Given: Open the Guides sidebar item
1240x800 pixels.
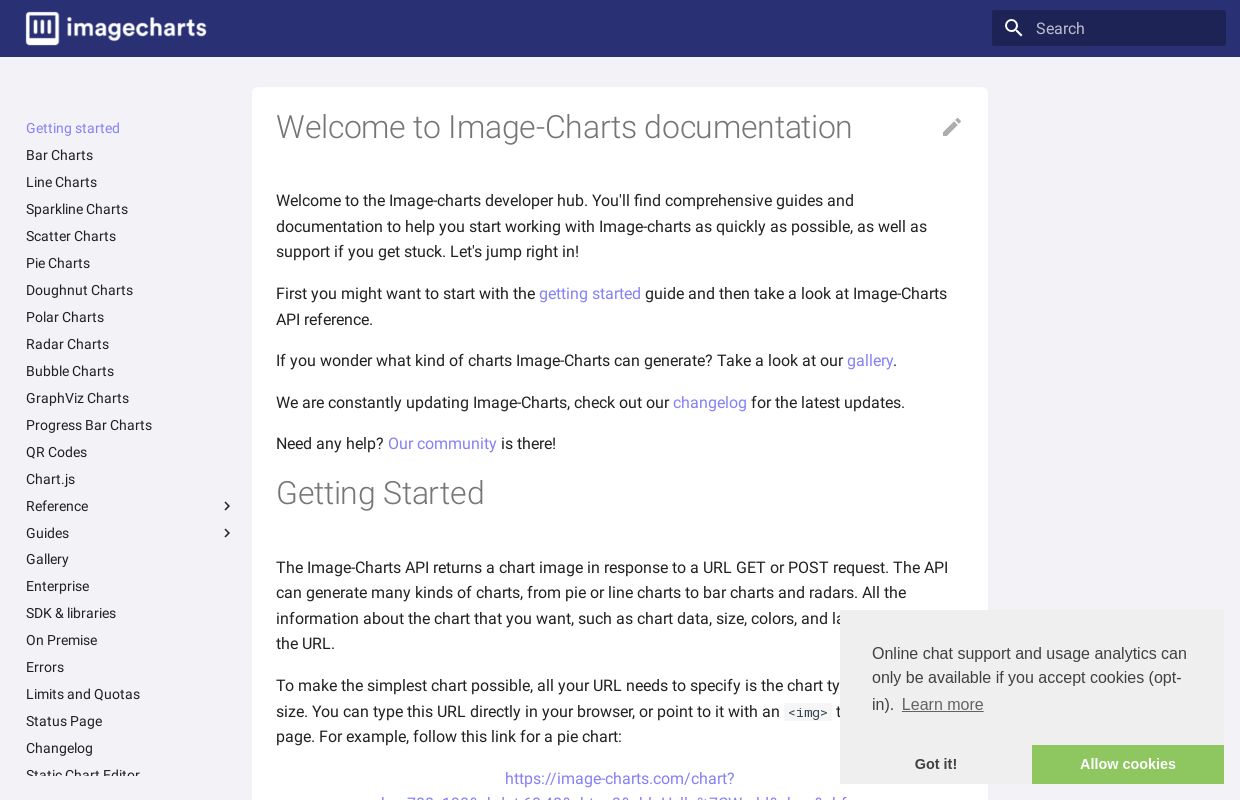Looking at the screenshot, I should [x=47, y=533].
